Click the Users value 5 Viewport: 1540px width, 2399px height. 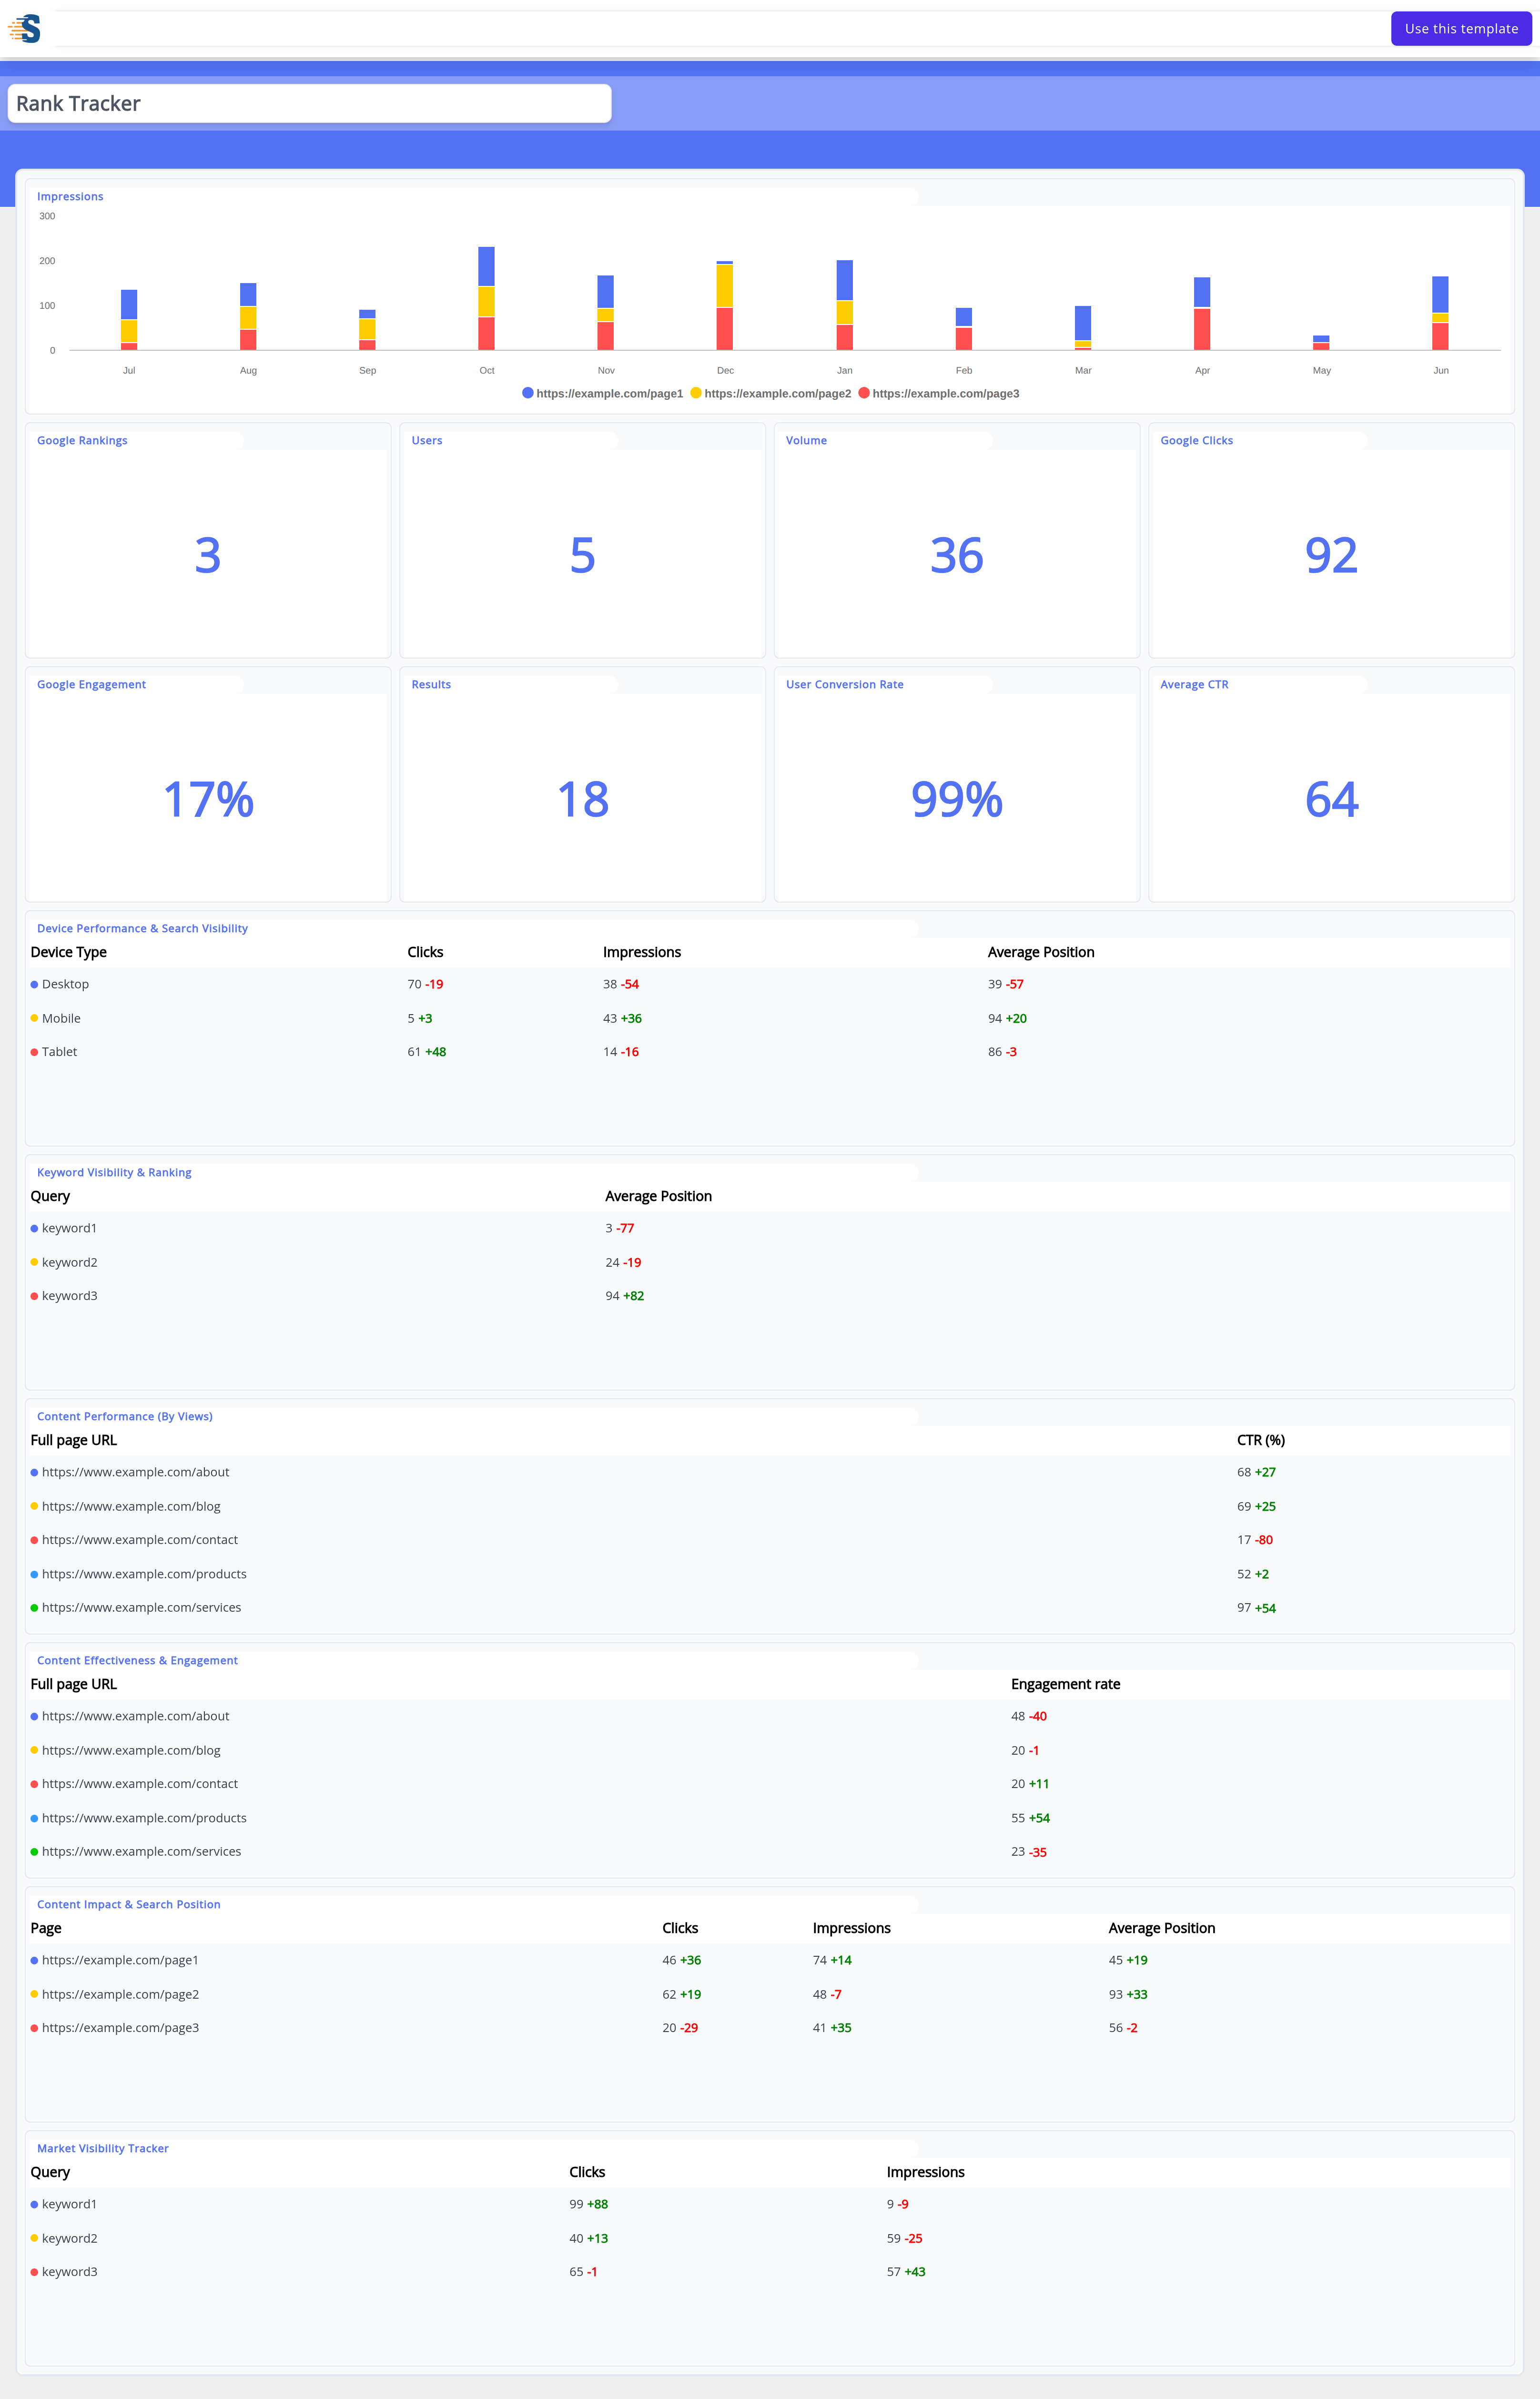tap(582, 556)
